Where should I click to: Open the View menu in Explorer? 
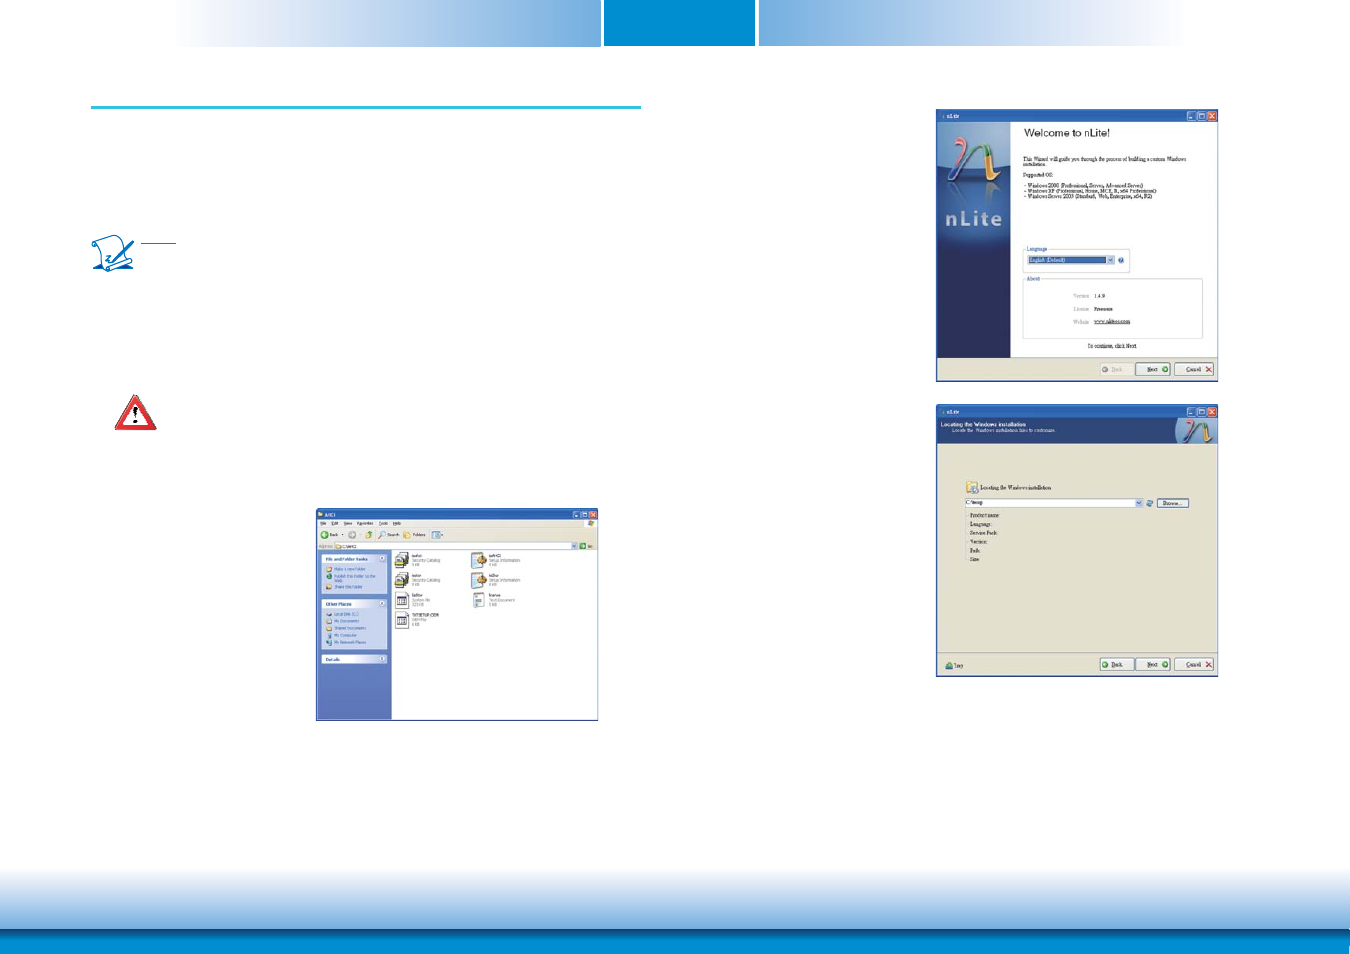[348, 523]
